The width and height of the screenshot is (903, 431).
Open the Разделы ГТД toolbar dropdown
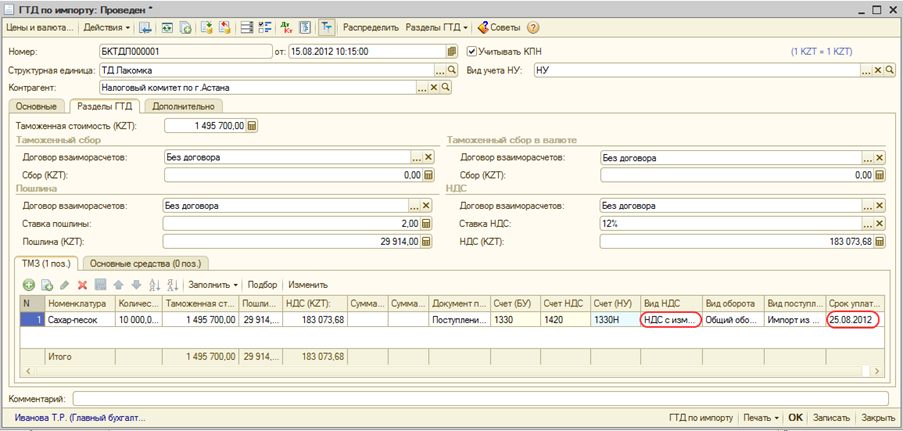pyautogui.click(x=438, y=27)
